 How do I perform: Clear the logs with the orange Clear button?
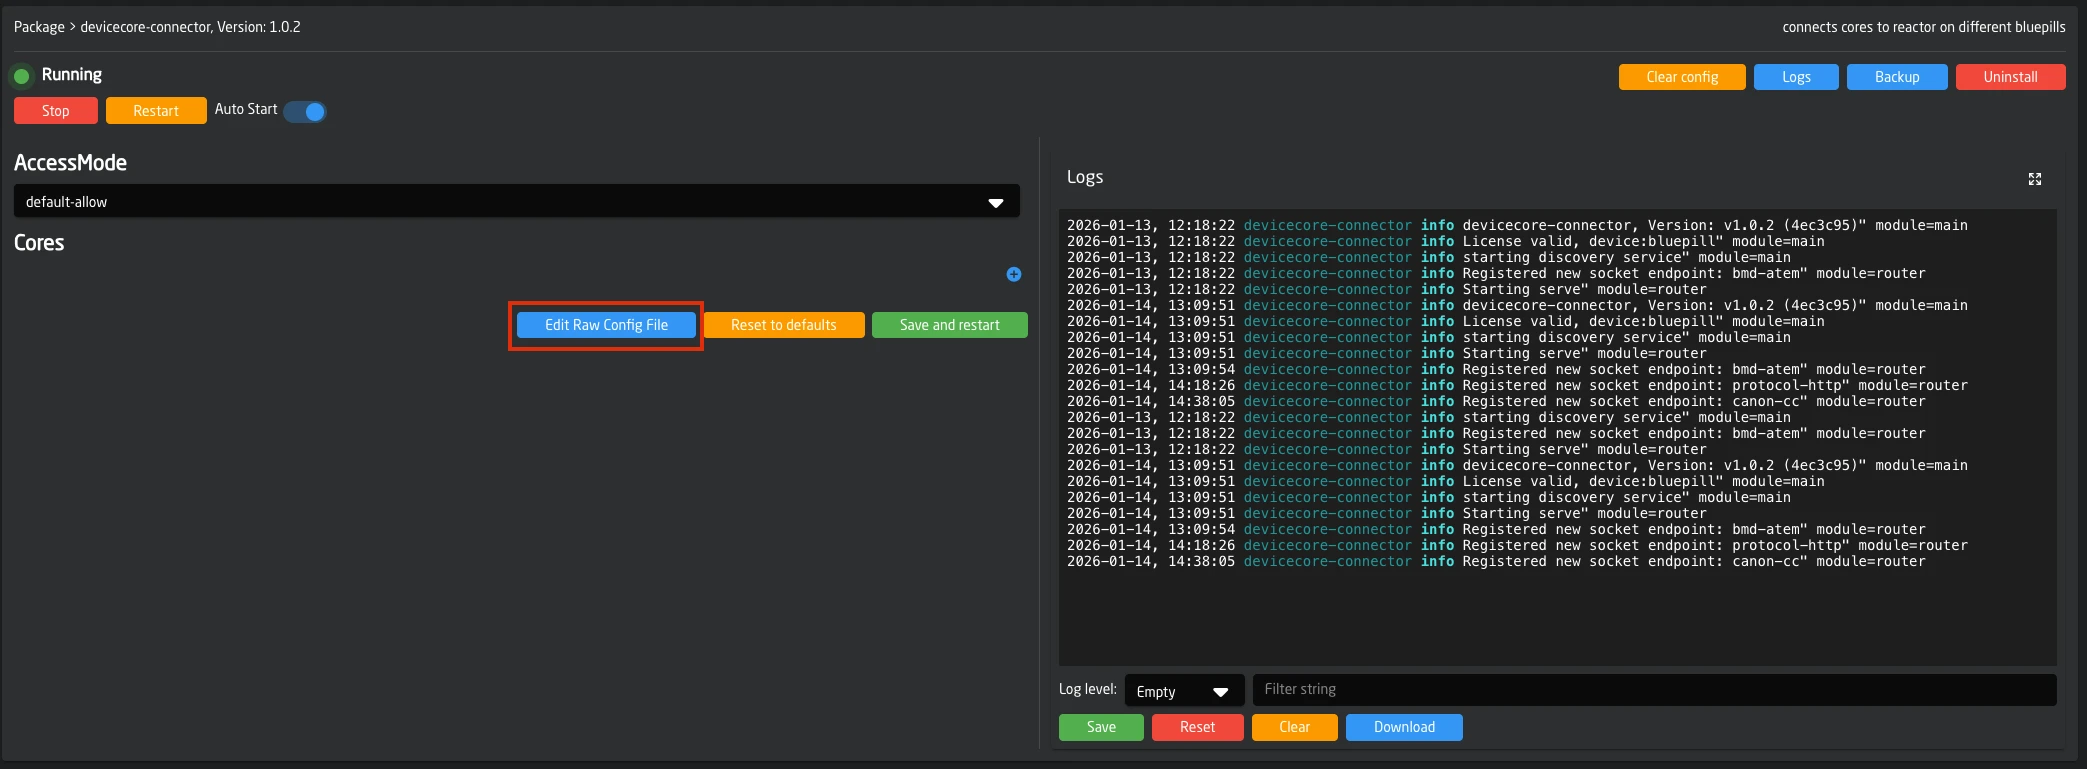[x=1294, y=727]
